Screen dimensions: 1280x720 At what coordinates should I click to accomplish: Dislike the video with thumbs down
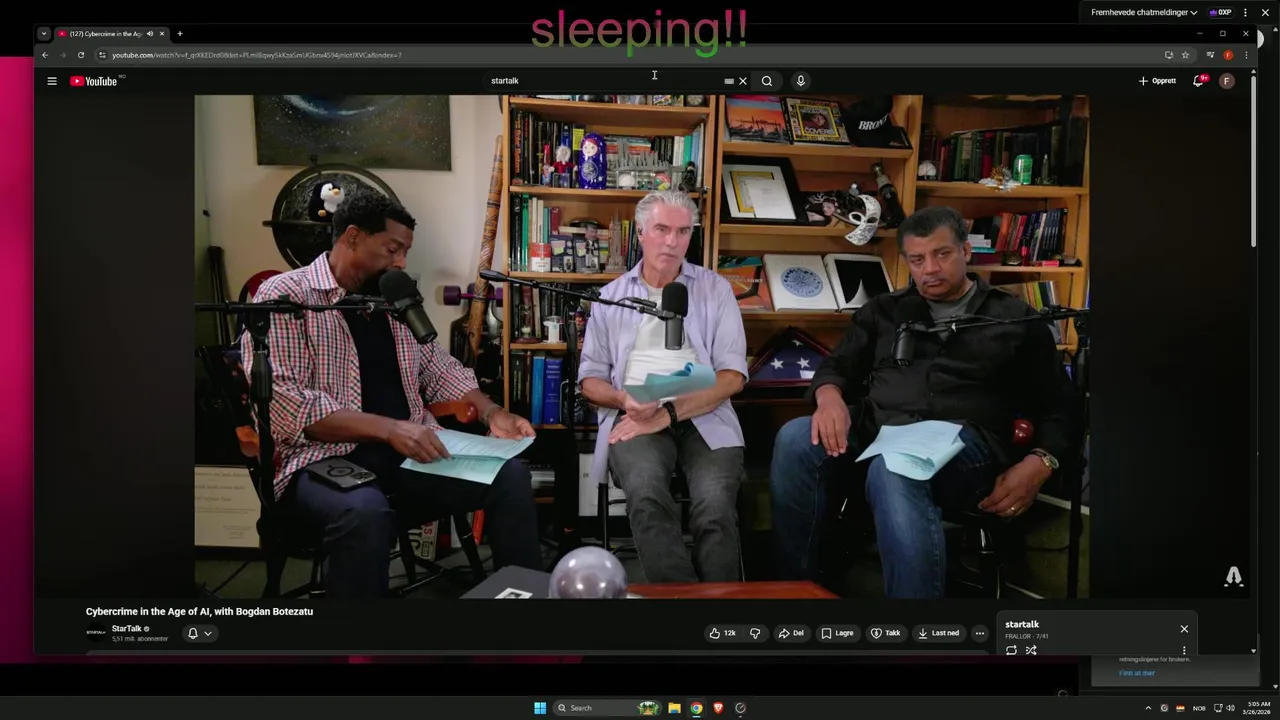click(755, 633)
